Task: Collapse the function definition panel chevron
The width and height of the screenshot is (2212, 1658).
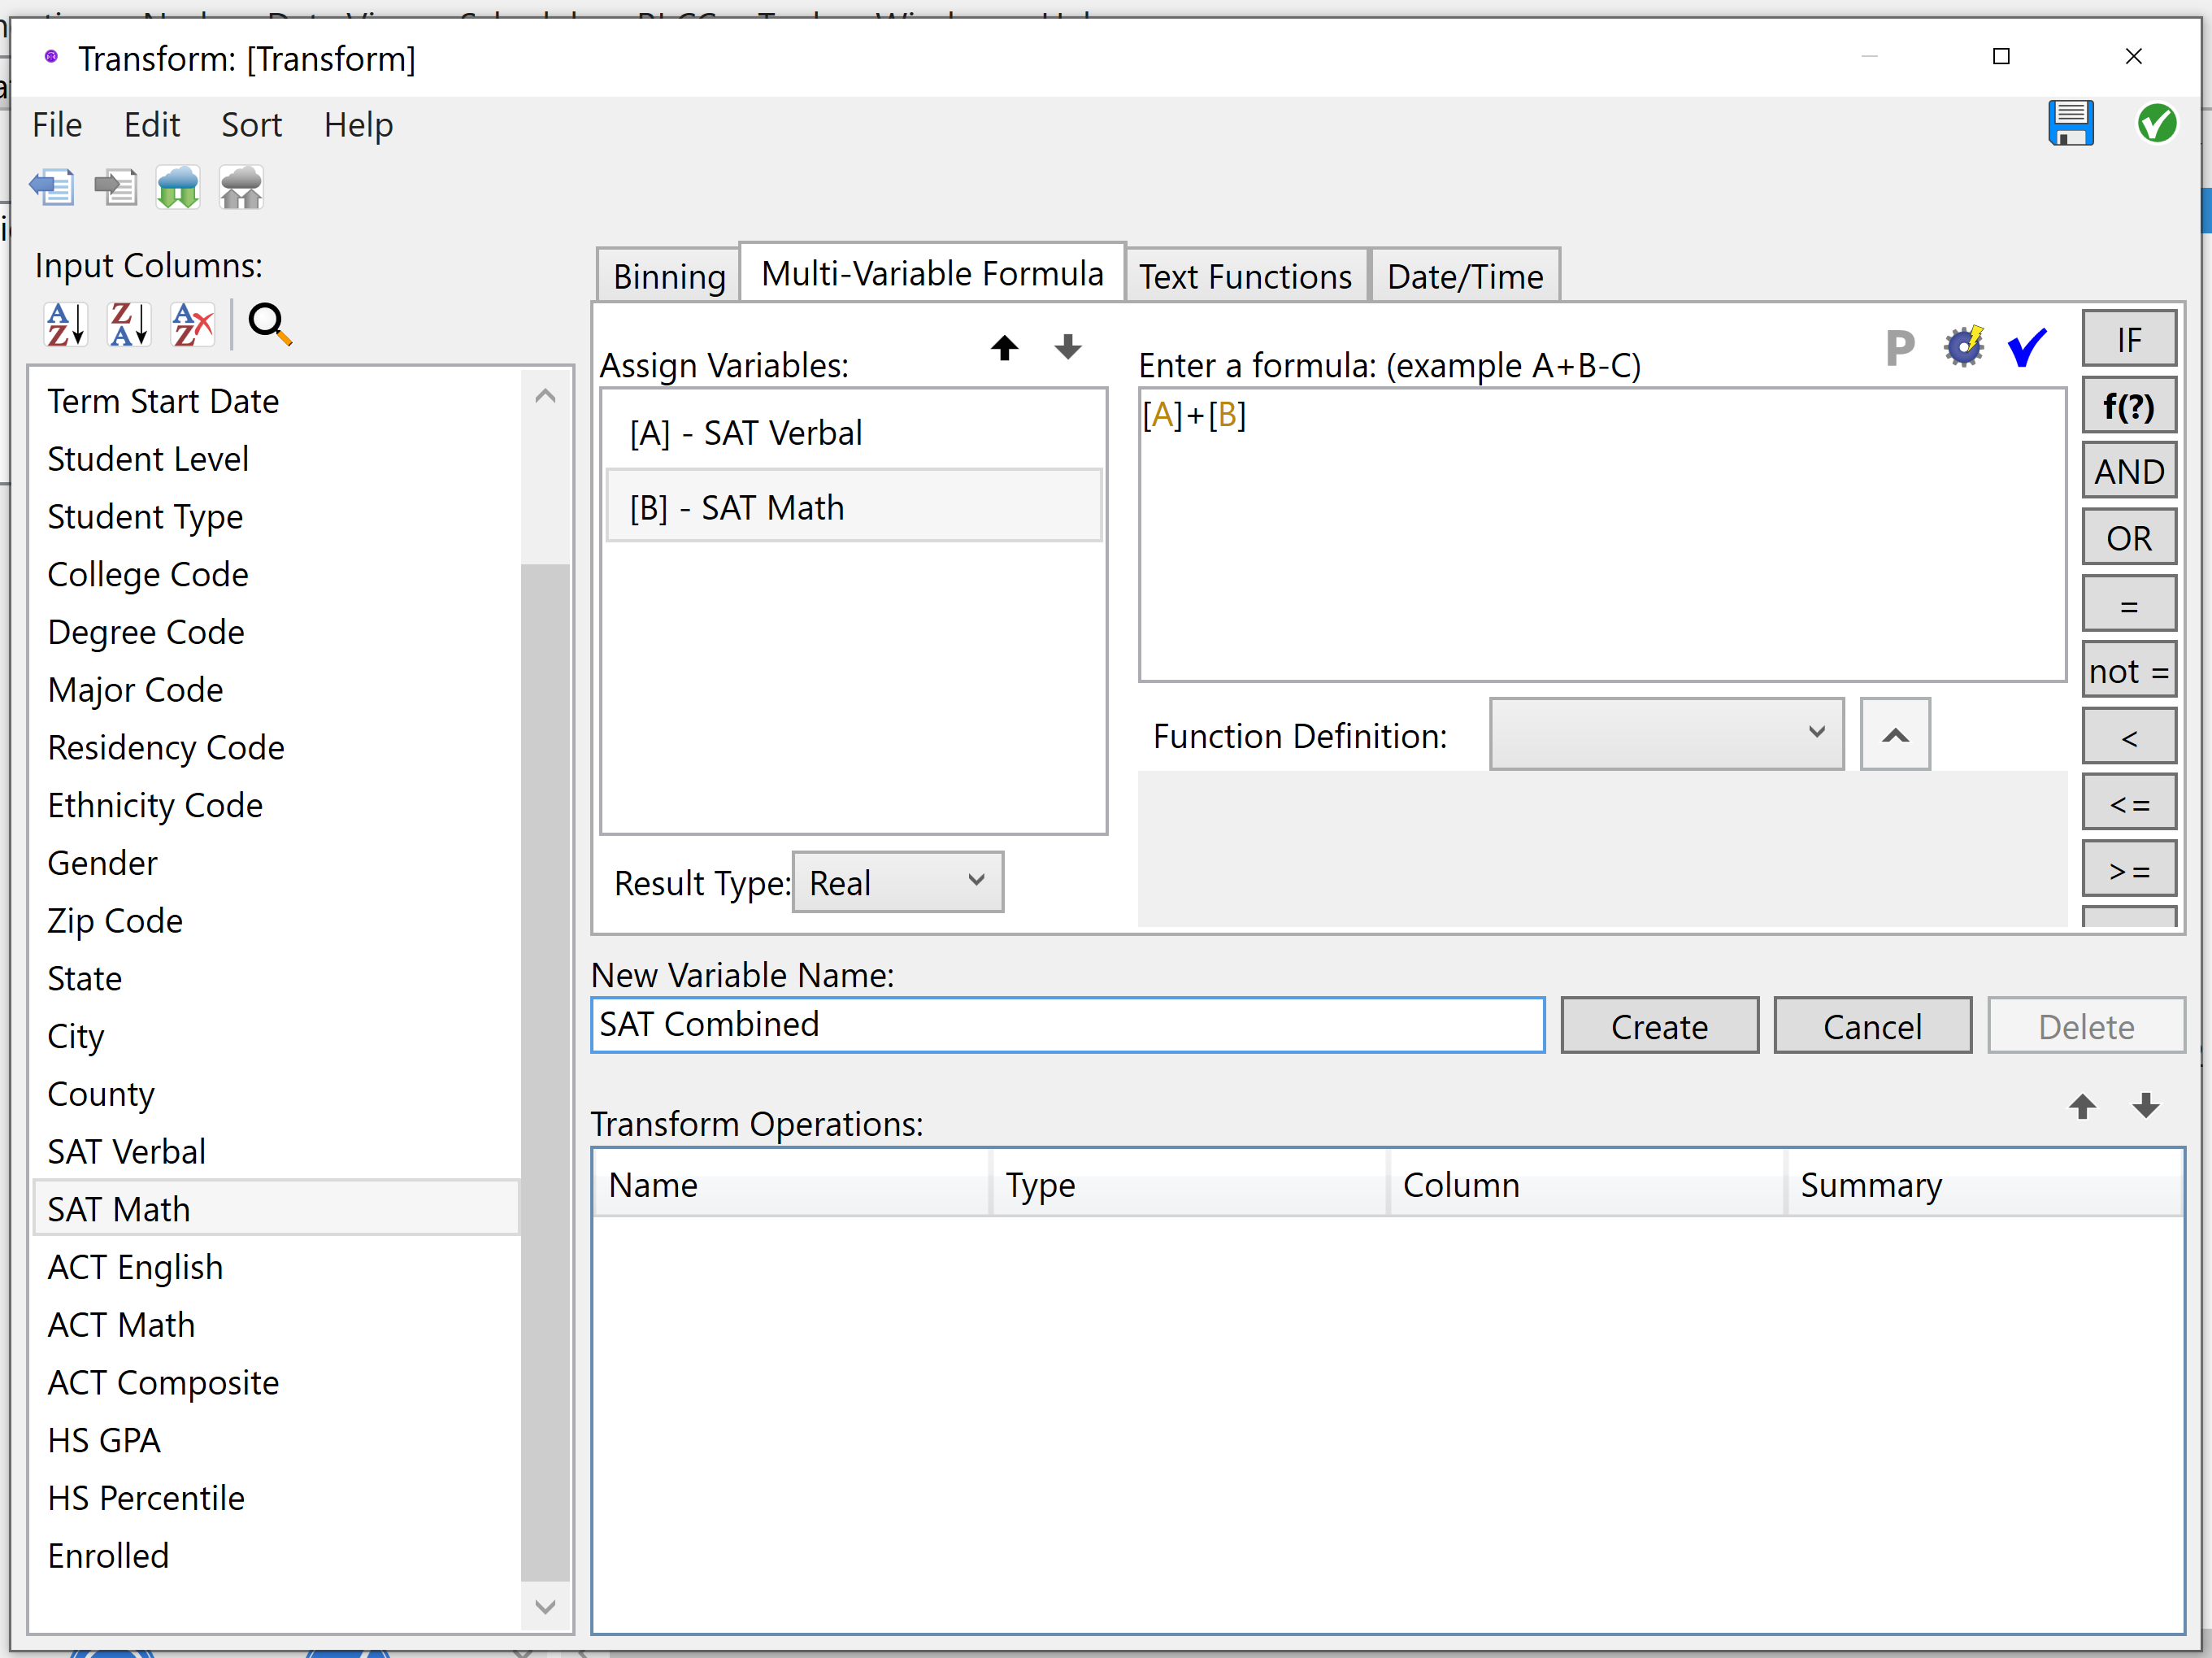Action: pos(1895,734)
